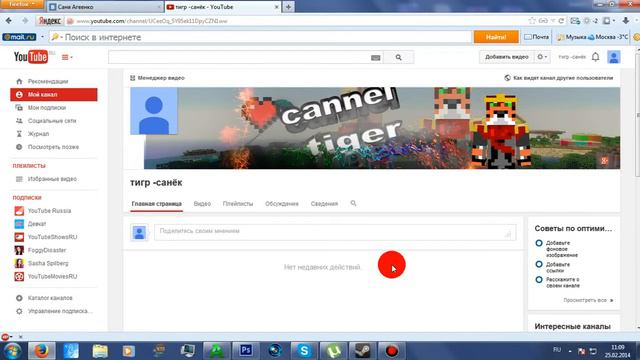The width and height of the screenshot is (640, 360).
Task: Open the Firefox menu button
Action: 22,4
